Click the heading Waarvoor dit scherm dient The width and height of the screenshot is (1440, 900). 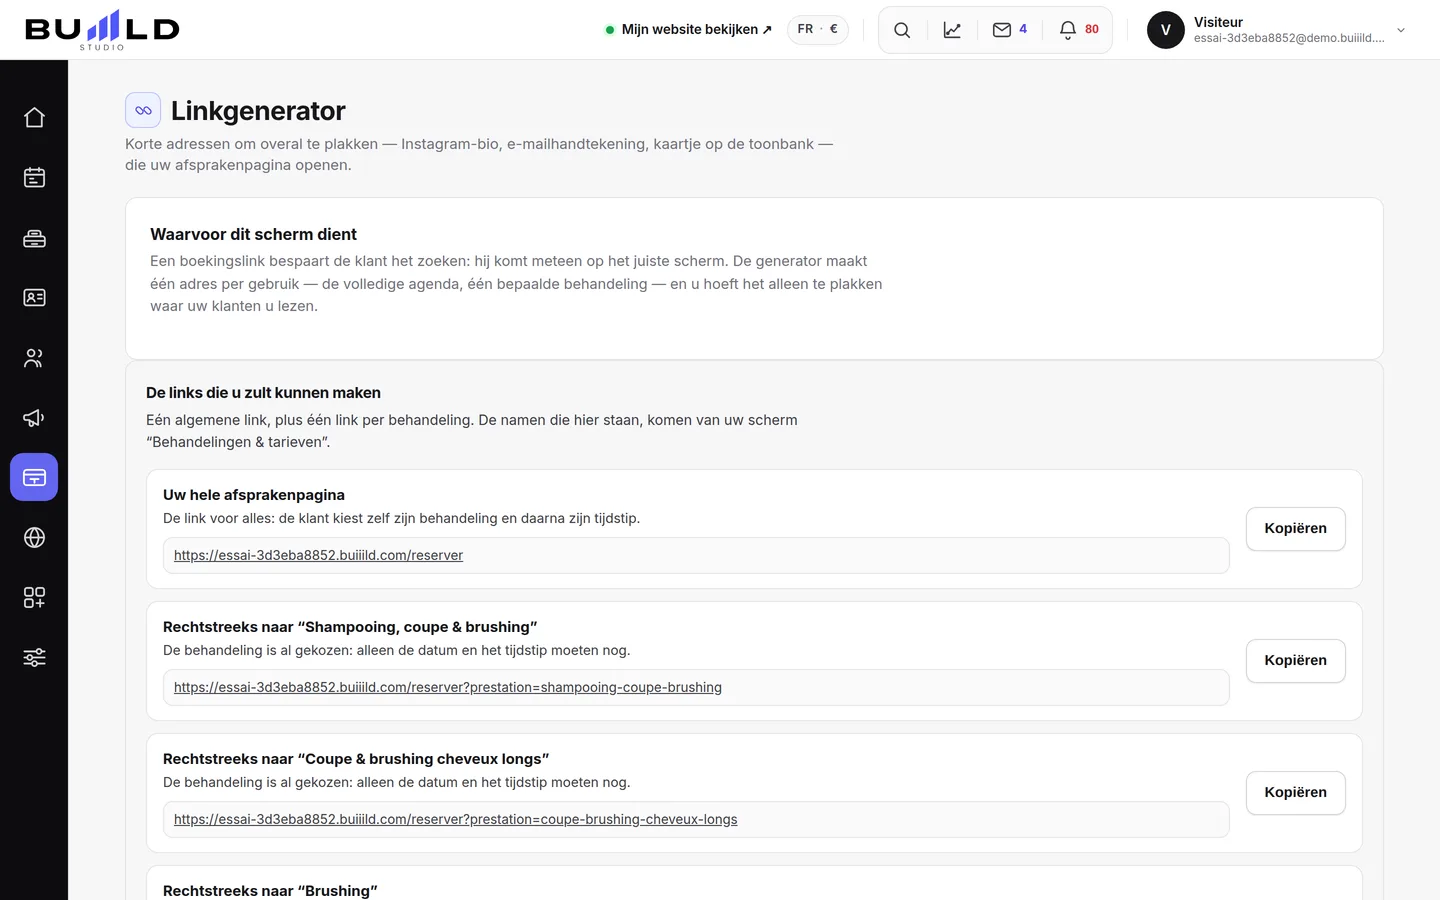click(x=253, y=234)
